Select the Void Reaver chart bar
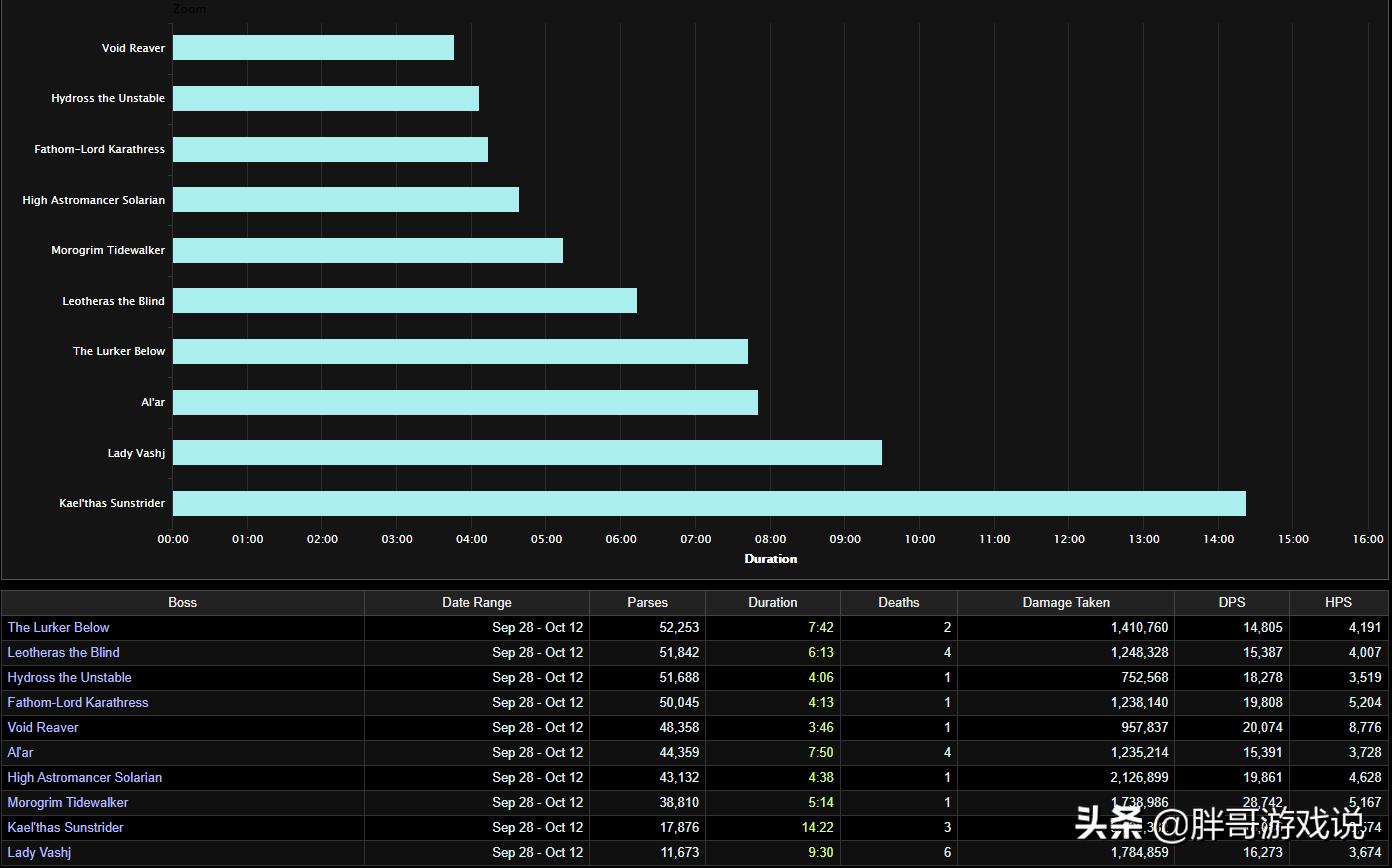 [x=313, y=48]
